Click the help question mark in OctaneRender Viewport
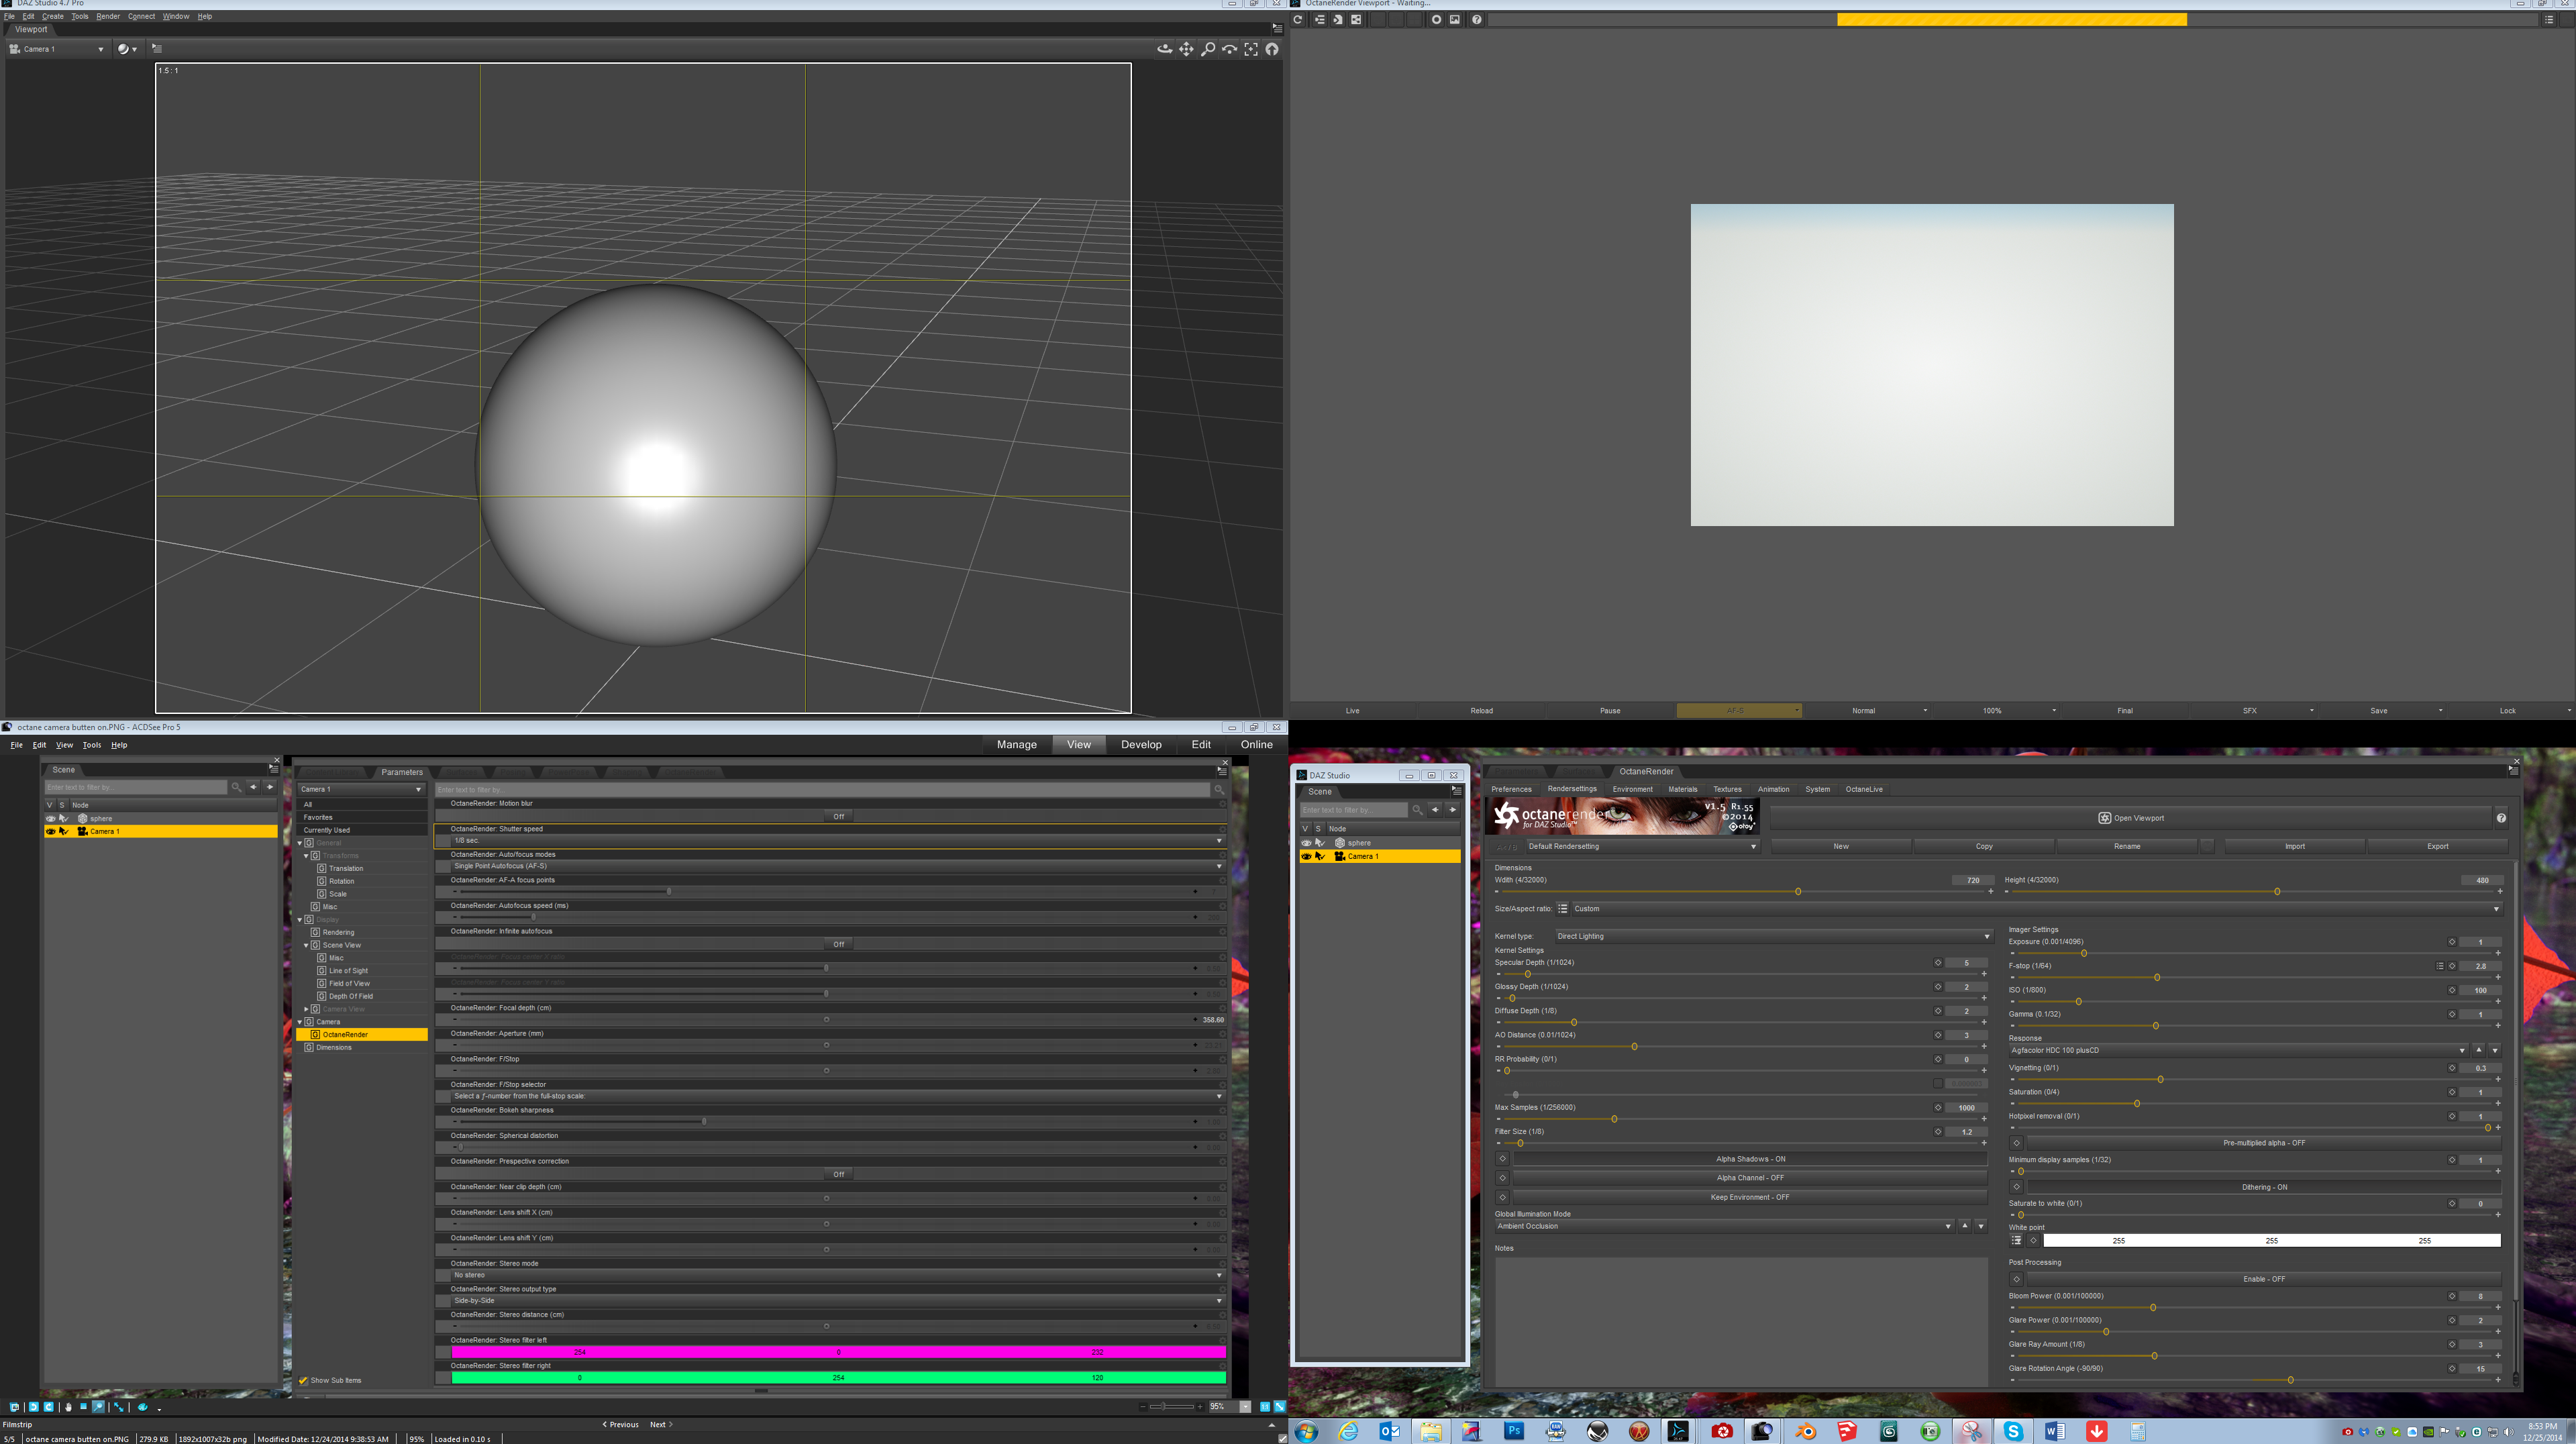Image resolution: width=2576 pixels, height=1444 pixels. [x=1476, y=19]
